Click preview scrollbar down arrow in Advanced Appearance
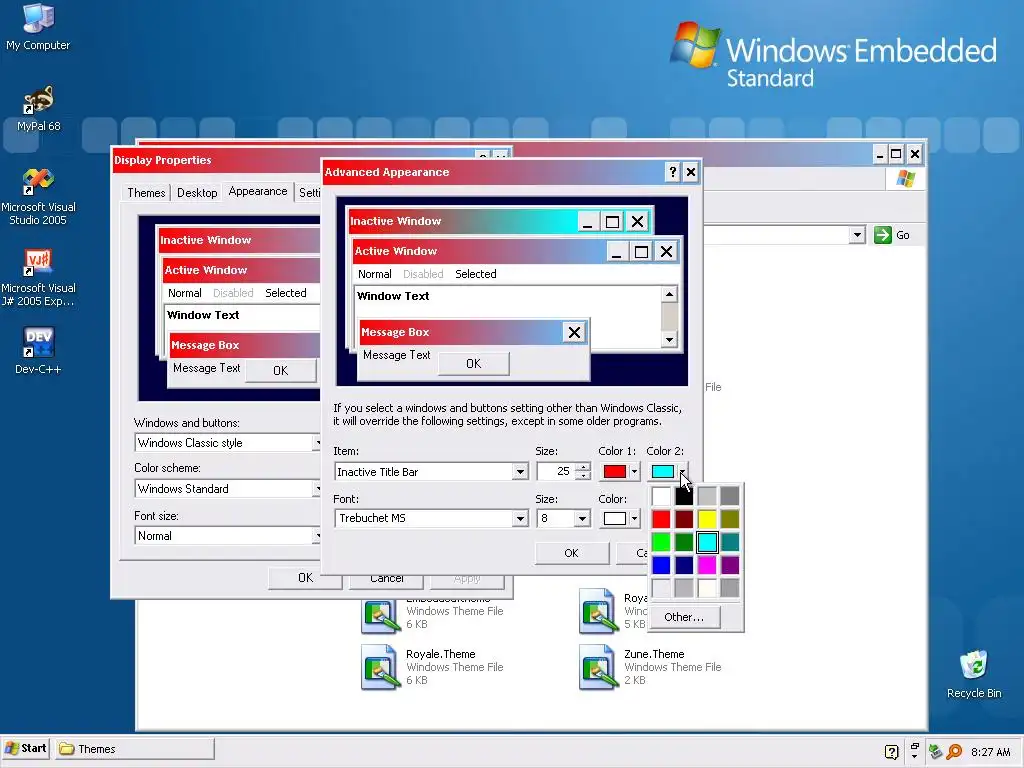 click(x=669, y=340)
